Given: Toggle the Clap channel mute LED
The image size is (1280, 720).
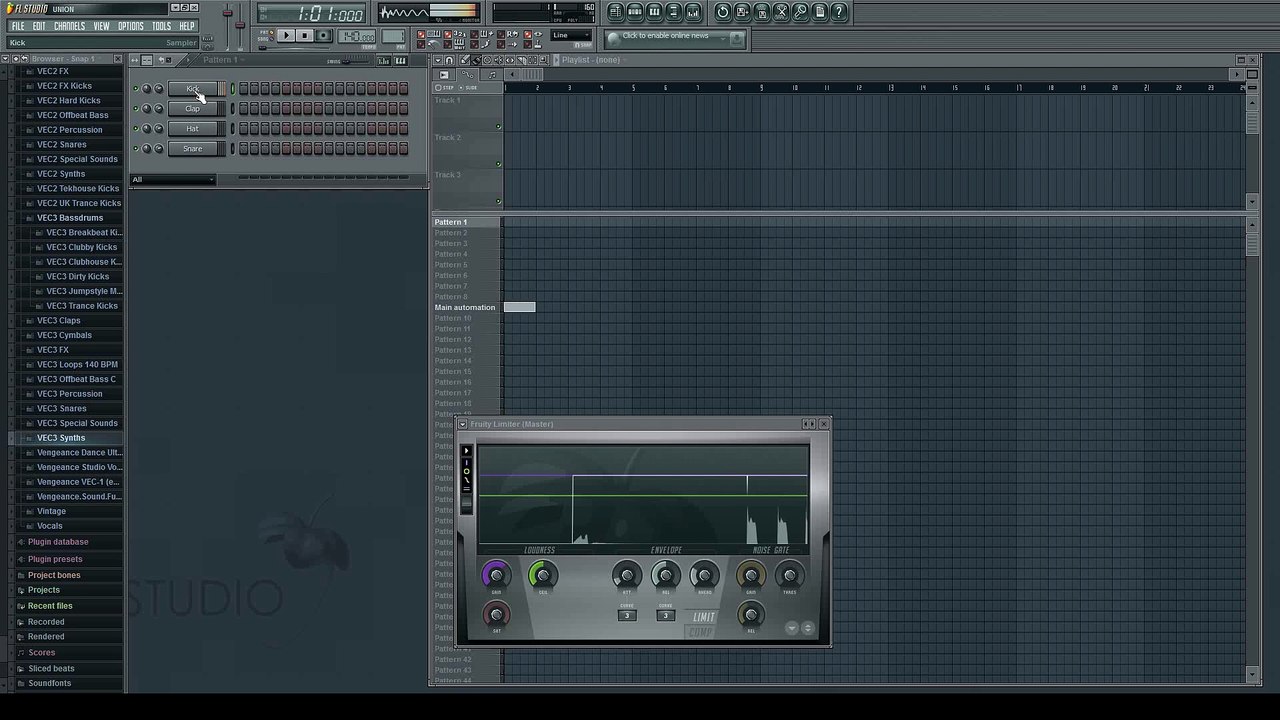Looking at the screenshot, I should point(136,109).
